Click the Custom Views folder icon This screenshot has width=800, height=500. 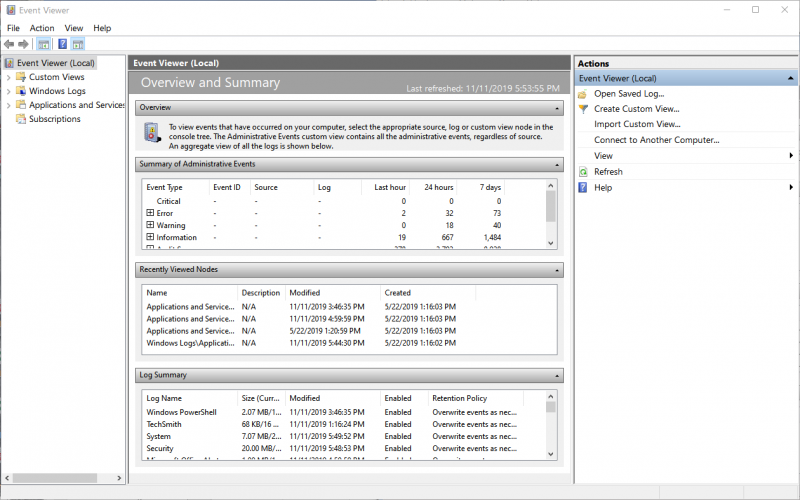tap(20, 77)
